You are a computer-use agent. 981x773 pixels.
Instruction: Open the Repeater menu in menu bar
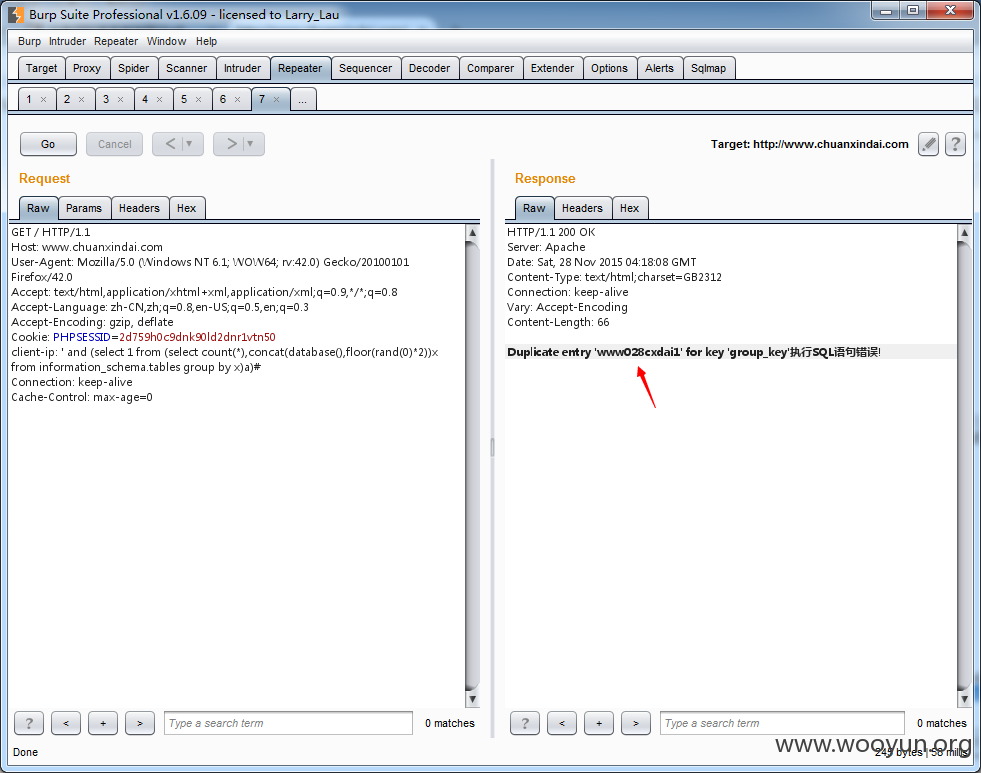(116, 41)
